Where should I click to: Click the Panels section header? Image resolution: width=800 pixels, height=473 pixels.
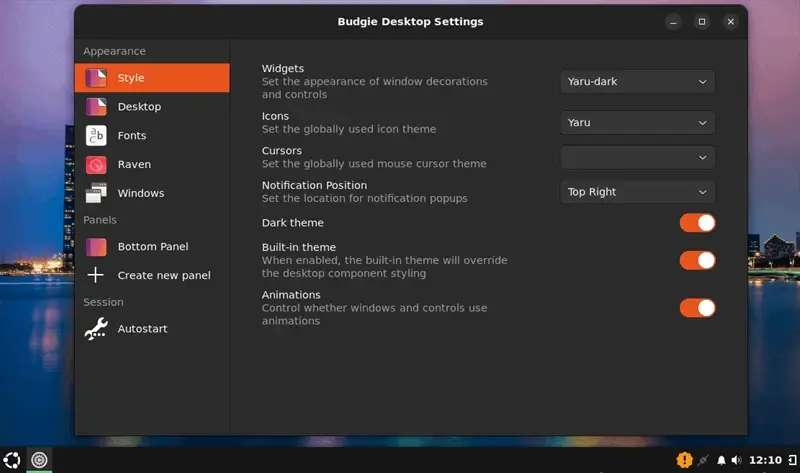100,220
